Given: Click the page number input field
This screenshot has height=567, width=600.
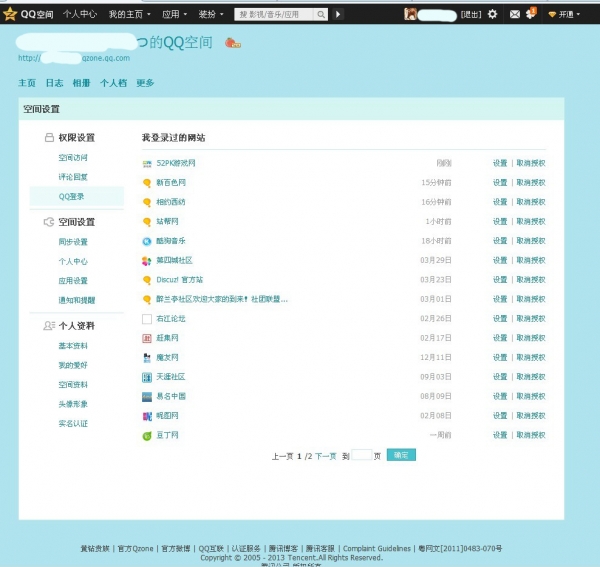Looking at the screenshot, I should [x=361, y=455].
